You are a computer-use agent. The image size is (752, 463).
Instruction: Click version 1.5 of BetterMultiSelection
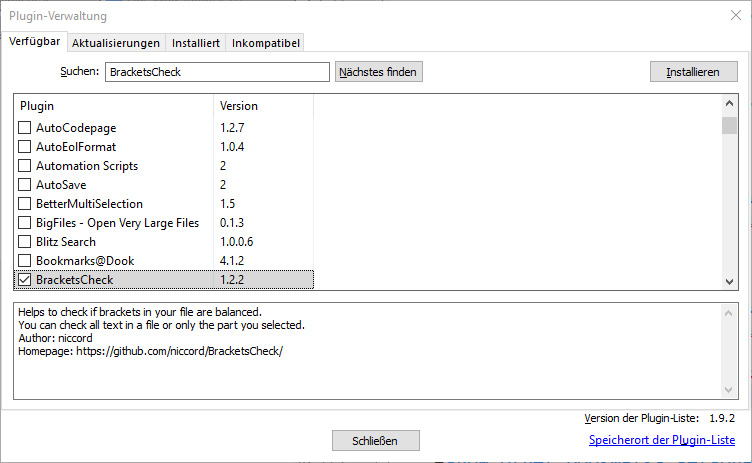(x=227, y=204)
